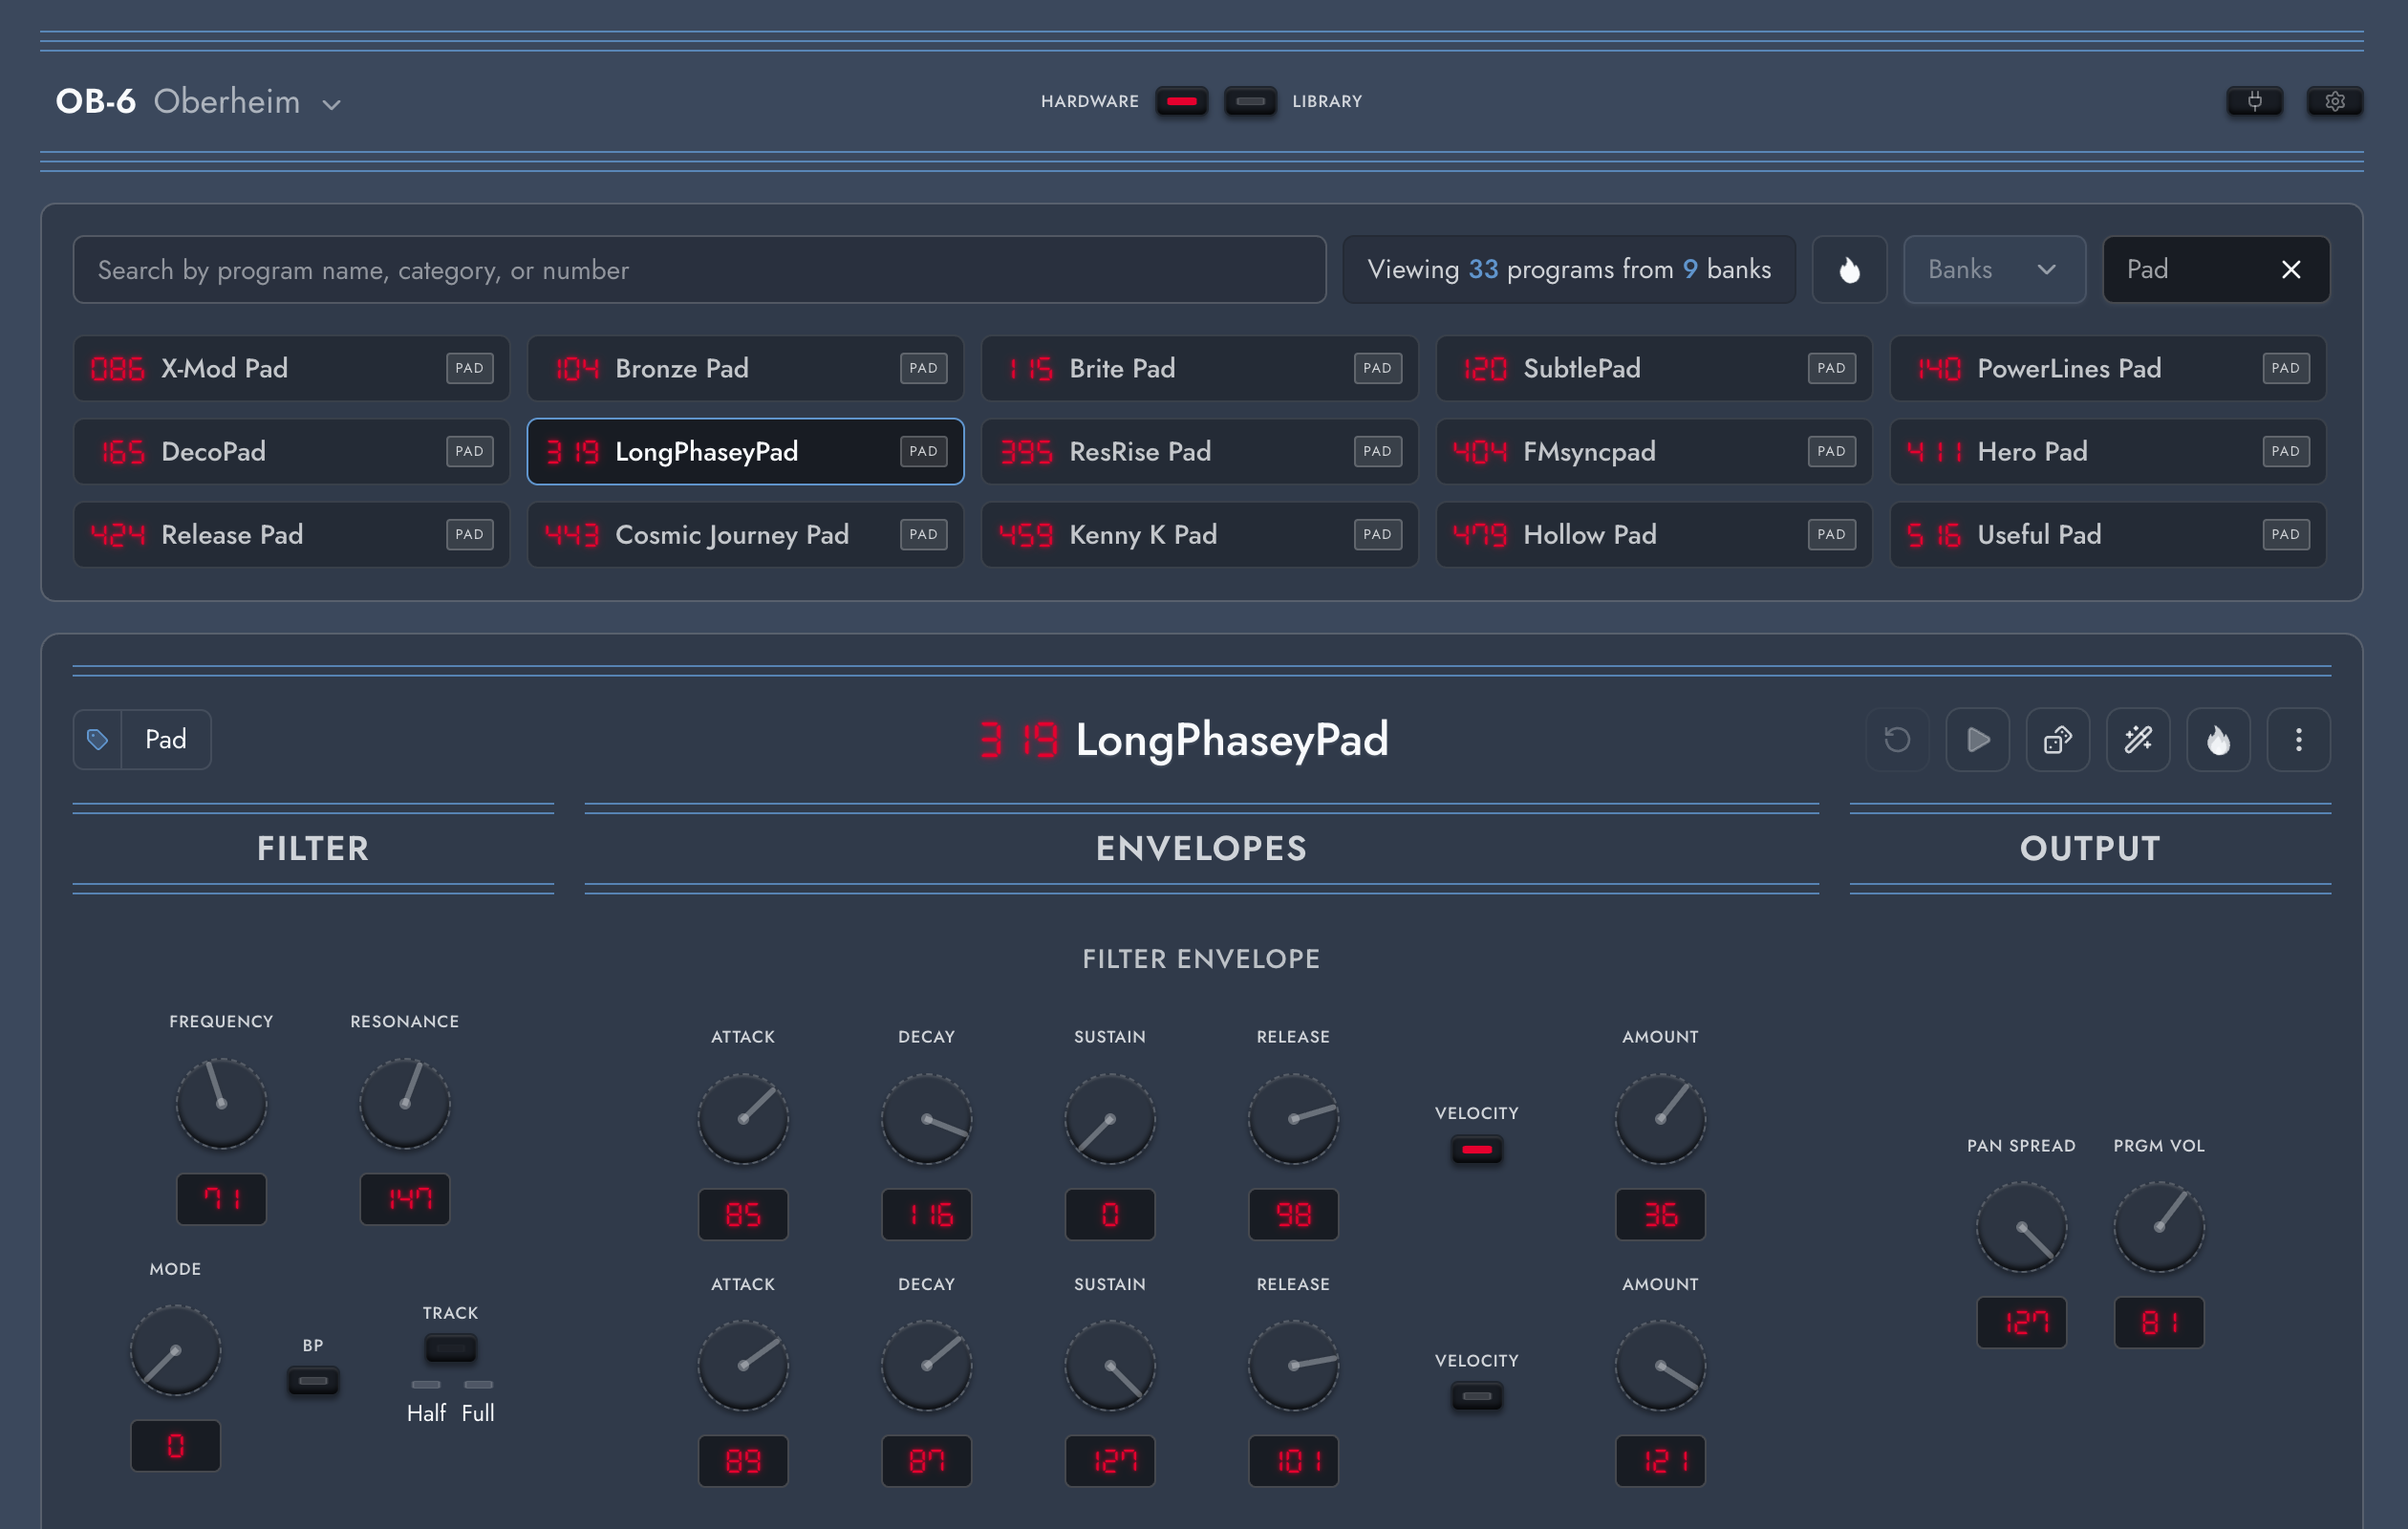This screenshot has height=1529, width=2408.
Task: Open the three-dot more options menu
Action: click(x=2298, y=740)
